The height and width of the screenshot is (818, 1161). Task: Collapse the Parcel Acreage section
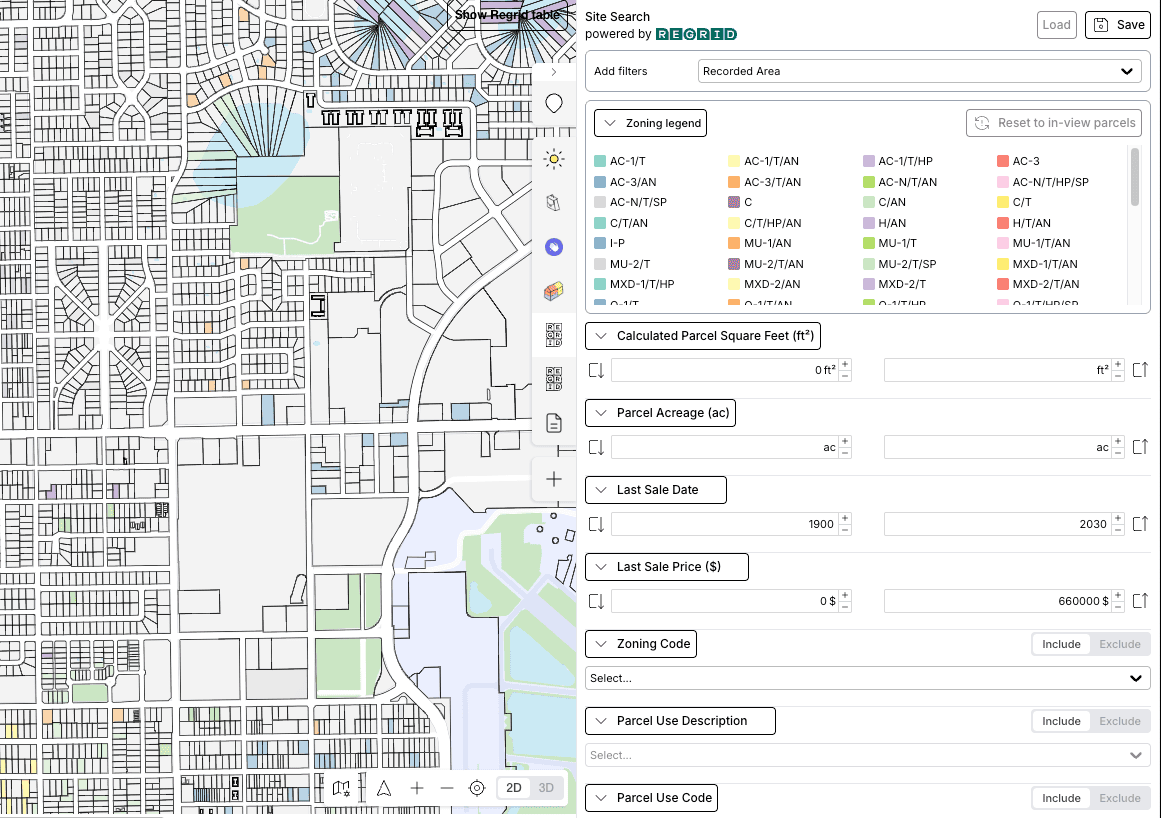(x=660, y=413)
